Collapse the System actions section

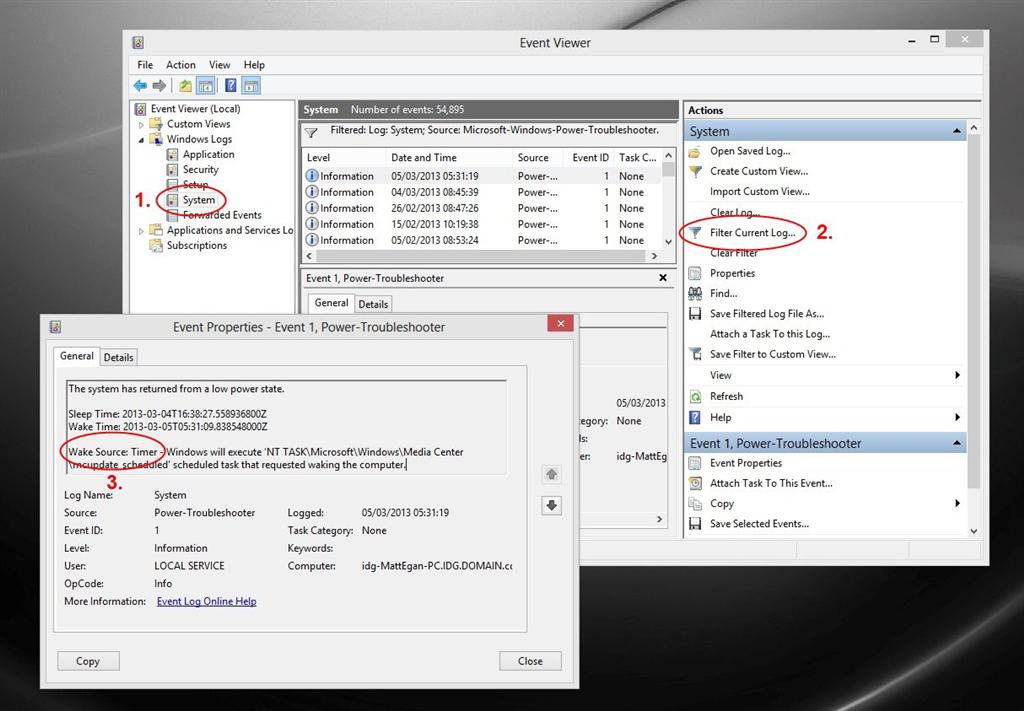click(x=957, y=131)
